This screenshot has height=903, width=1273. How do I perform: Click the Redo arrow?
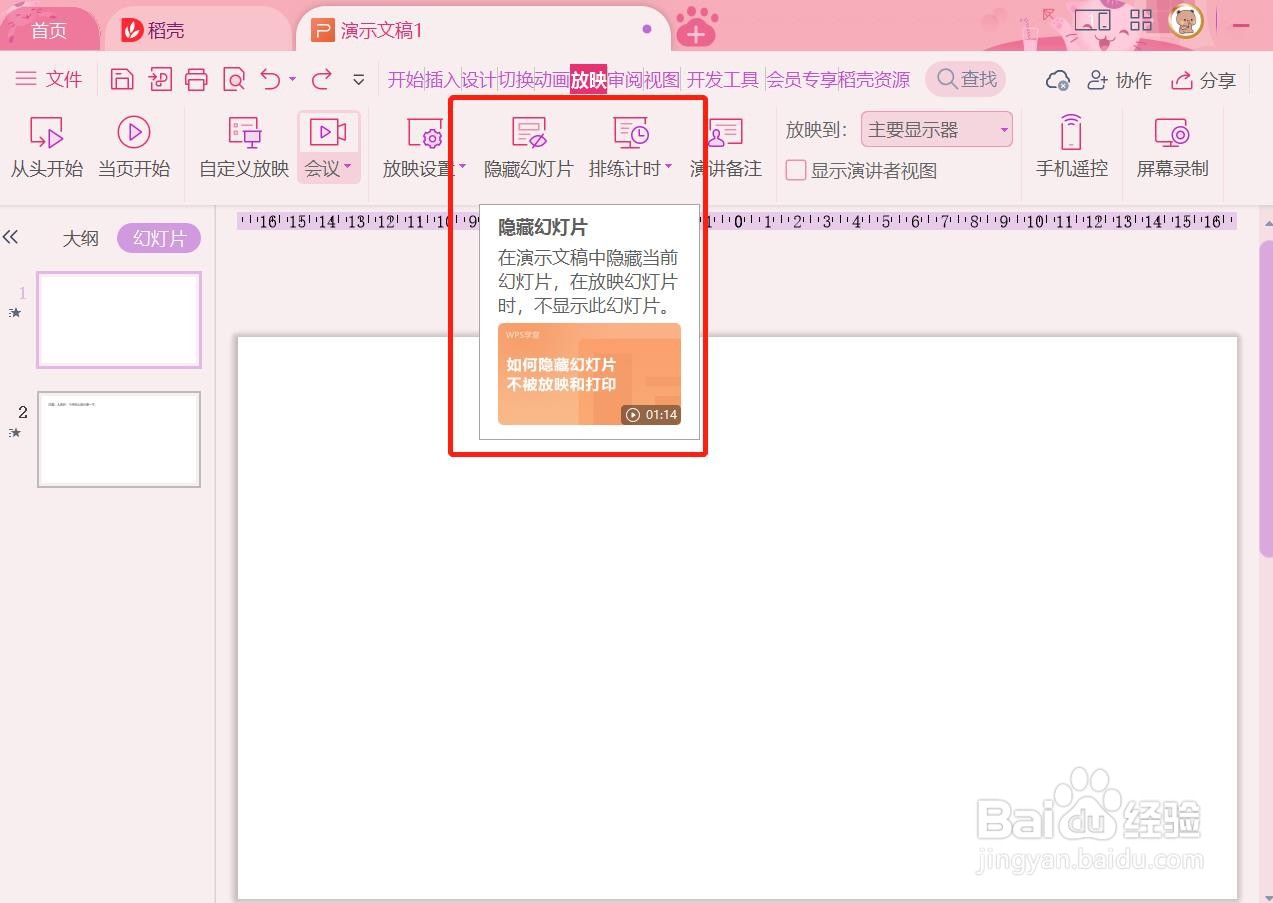(322, 79)
